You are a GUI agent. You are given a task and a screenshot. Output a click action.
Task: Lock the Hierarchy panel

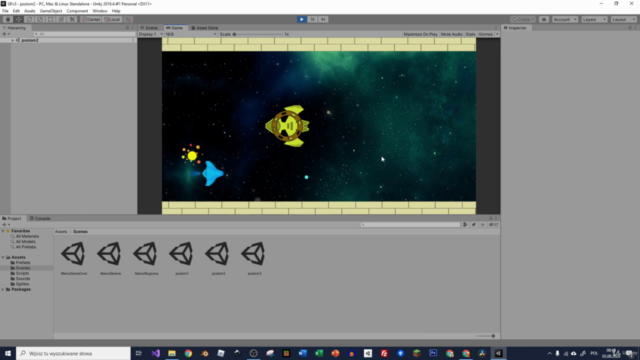point(127,28)
